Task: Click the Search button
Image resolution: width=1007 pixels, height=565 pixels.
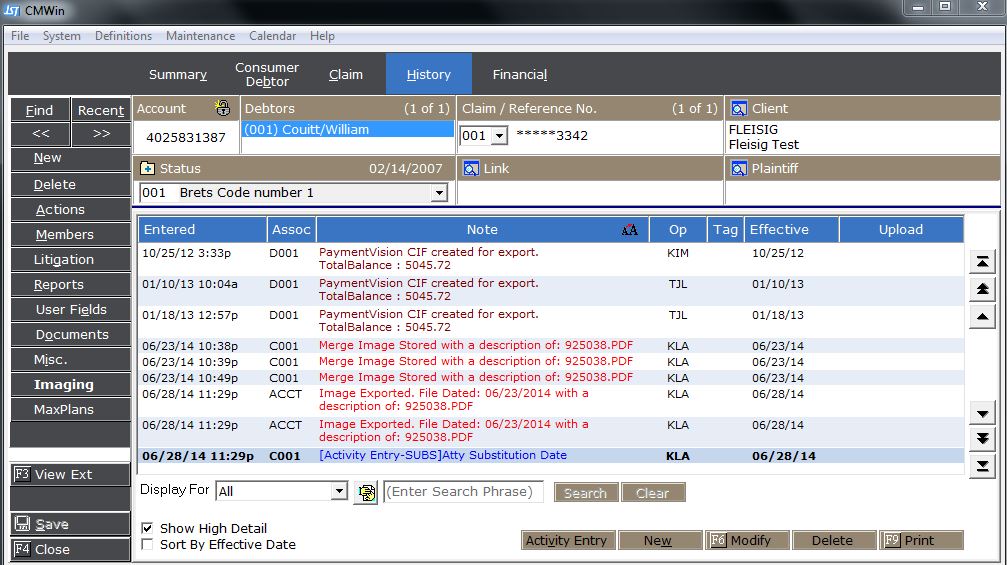Action: coord(586,493)
